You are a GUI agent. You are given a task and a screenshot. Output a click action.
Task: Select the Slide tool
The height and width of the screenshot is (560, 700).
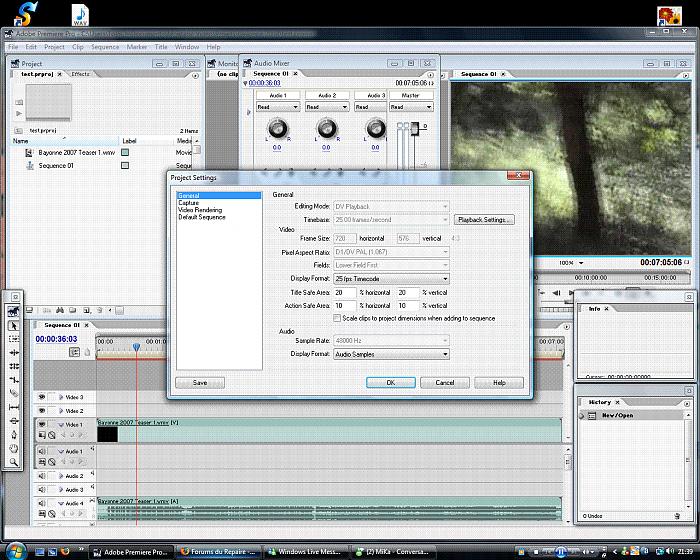pos(14,421)
